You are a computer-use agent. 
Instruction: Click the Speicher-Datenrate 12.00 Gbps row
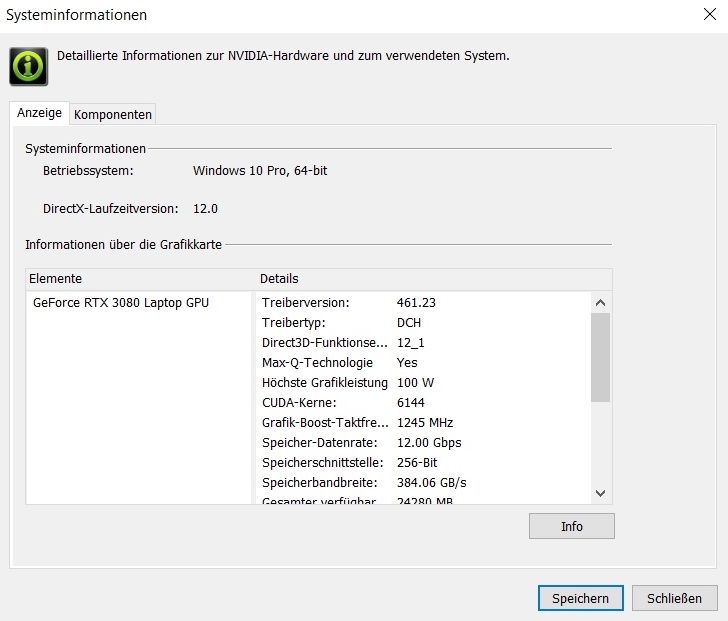423,442
